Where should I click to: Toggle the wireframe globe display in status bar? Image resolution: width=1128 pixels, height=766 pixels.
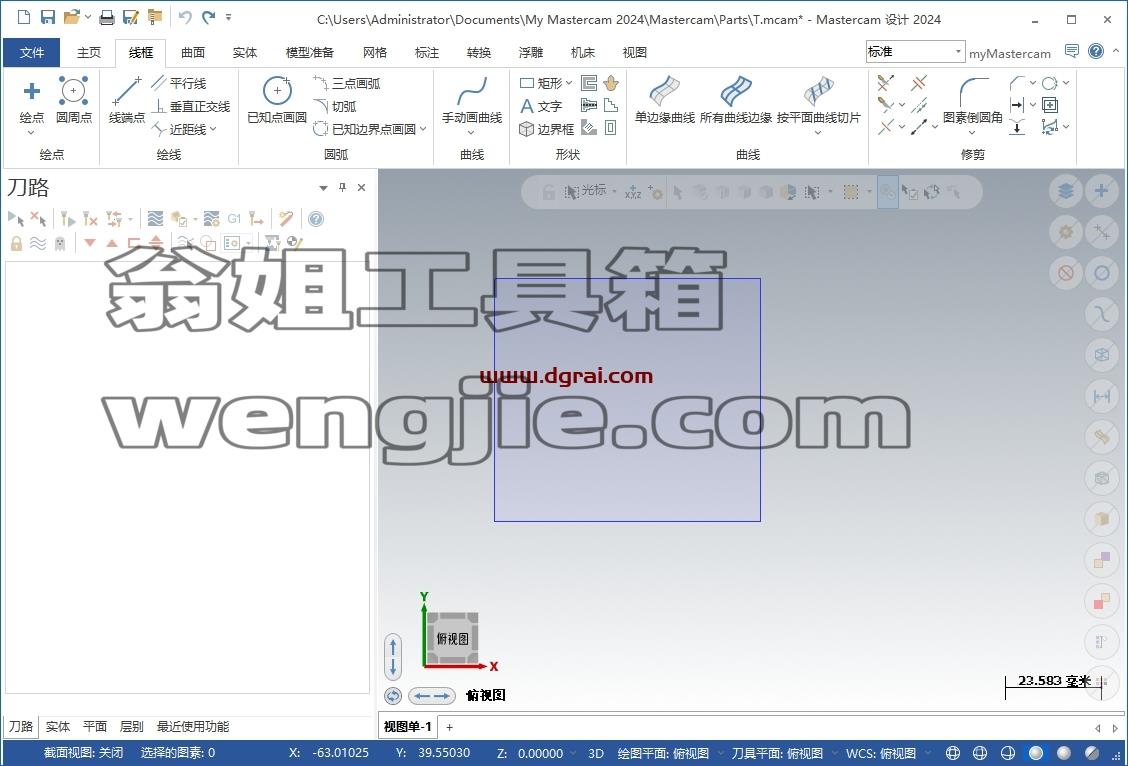[x=952, y=753]
